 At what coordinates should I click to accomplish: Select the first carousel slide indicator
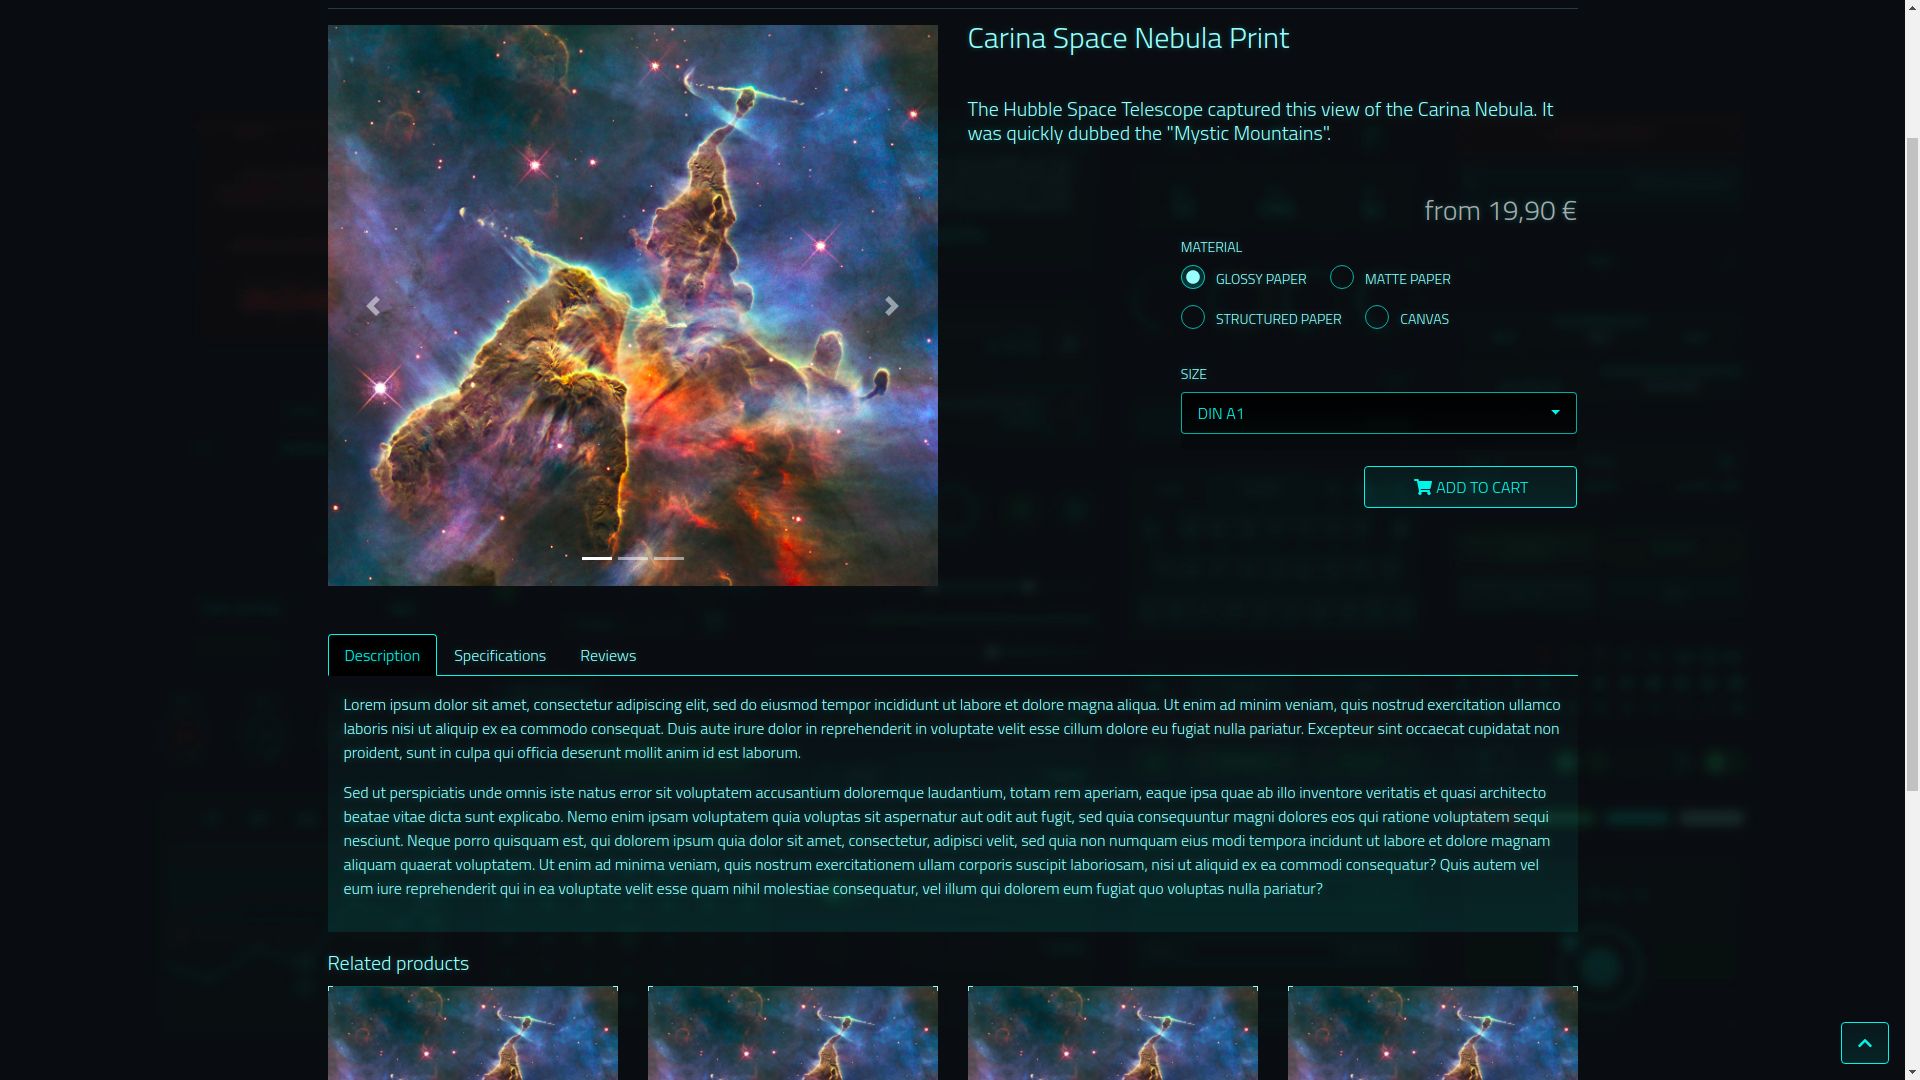[x=597, y=558]
